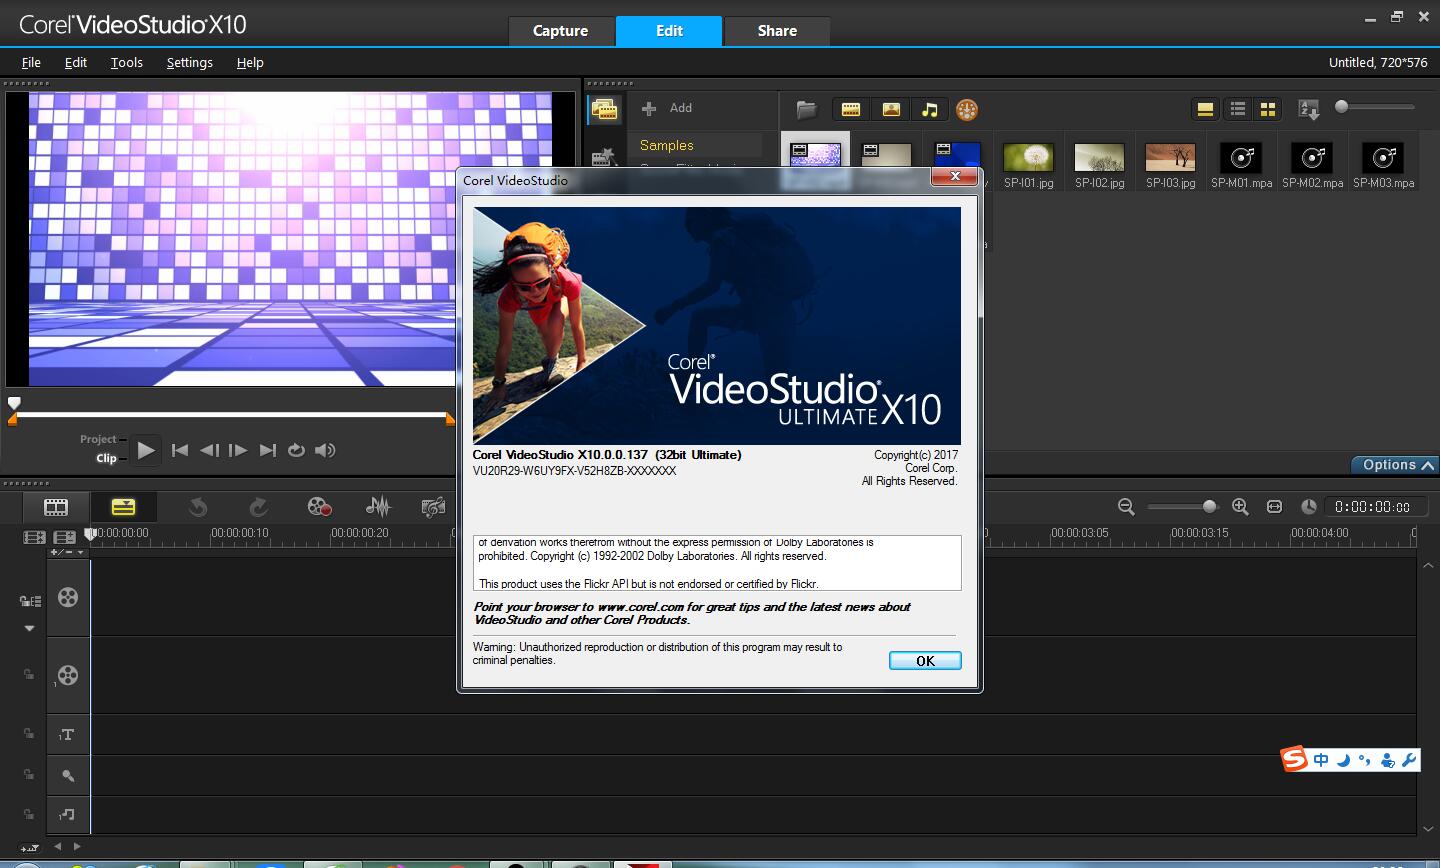Screen dimensions: 1440x868
Task: Click the zoom in magnifier on timeline
Action: [1240, 507]
